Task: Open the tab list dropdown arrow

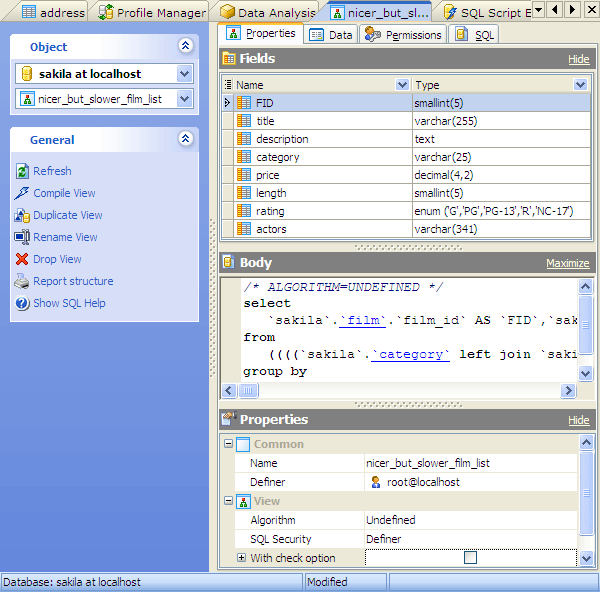Action: (538, 10)
